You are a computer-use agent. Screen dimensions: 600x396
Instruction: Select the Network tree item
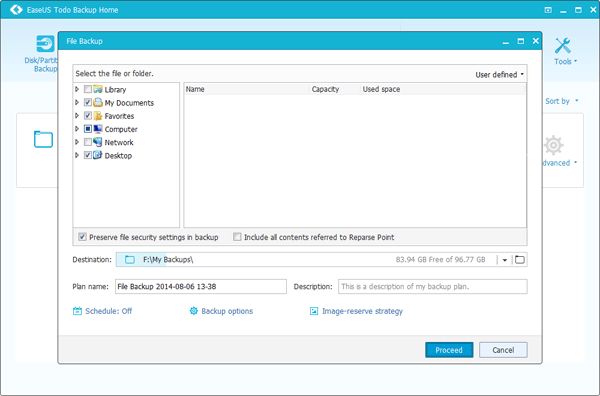(x=119, y=142)
